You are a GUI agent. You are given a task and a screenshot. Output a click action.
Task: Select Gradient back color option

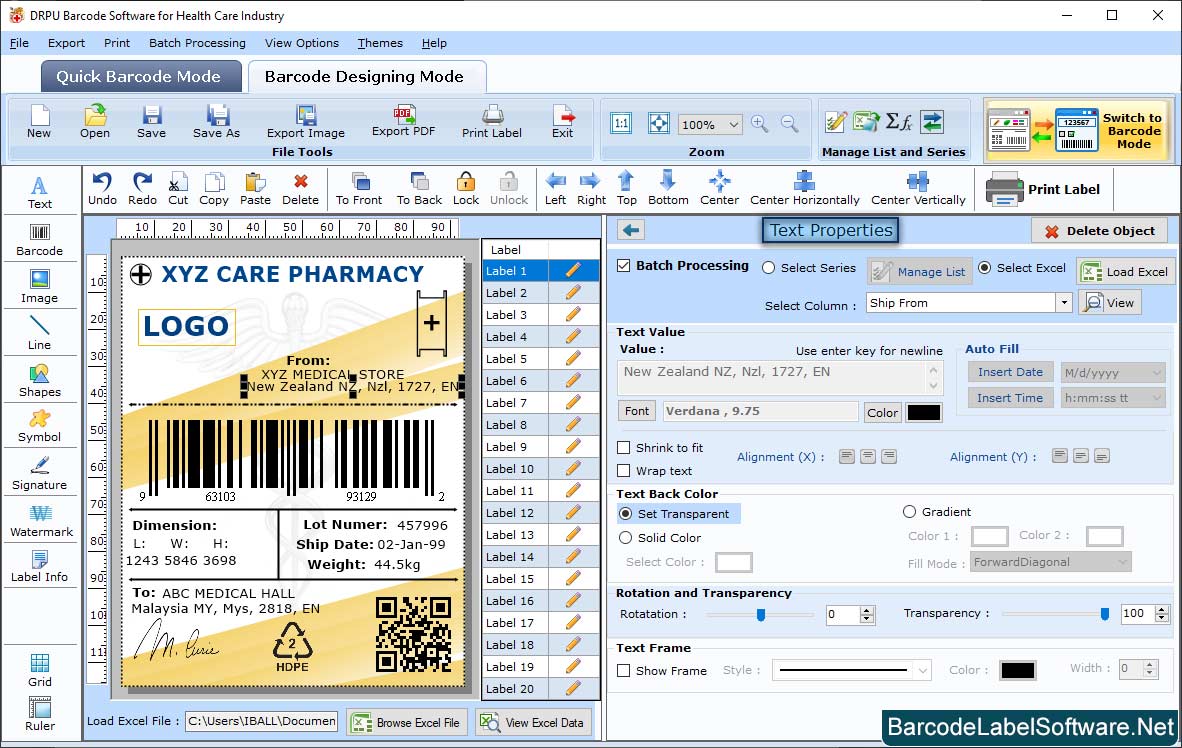[909, 511]
